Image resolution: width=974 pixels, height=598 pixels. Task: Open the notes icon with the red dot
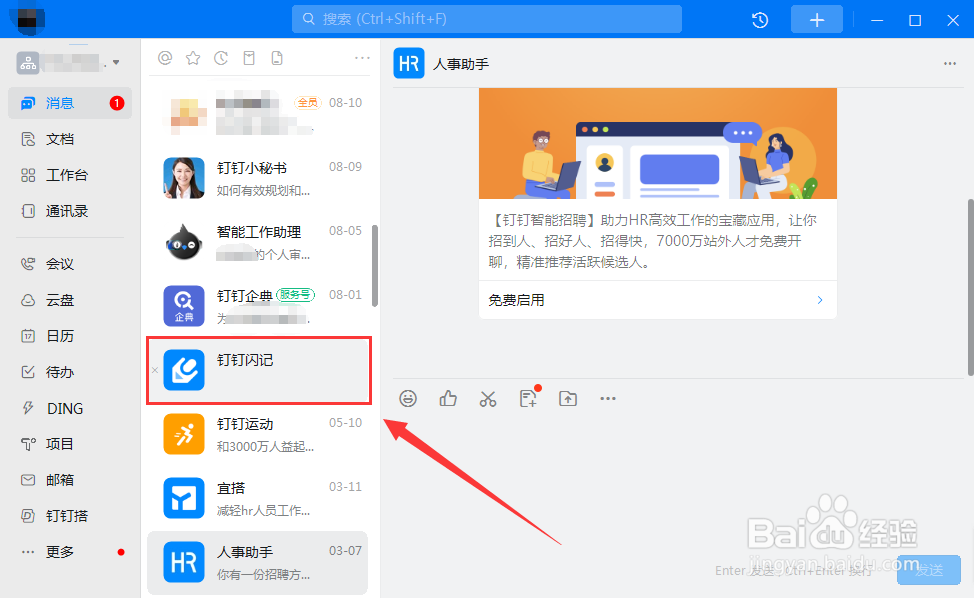pyautogui.click(x=529, y=398)
